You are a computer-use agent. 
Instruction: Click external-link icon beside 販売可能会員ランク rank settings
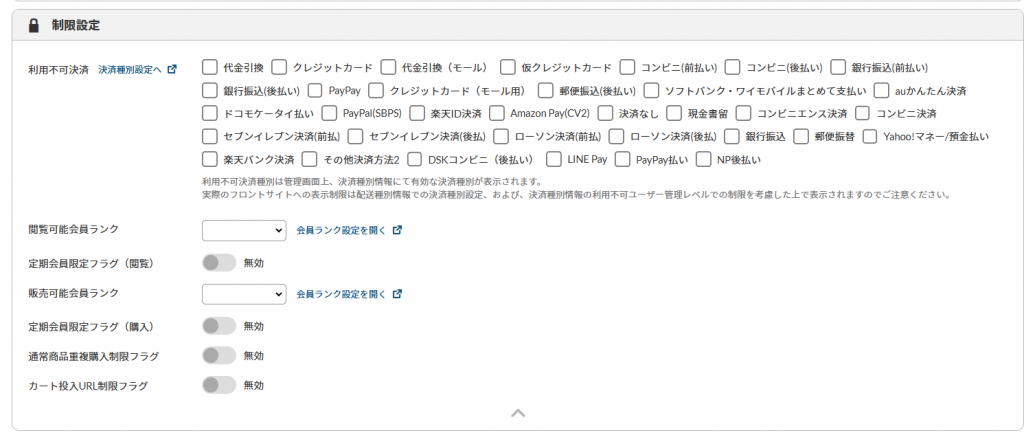point(397,294)
